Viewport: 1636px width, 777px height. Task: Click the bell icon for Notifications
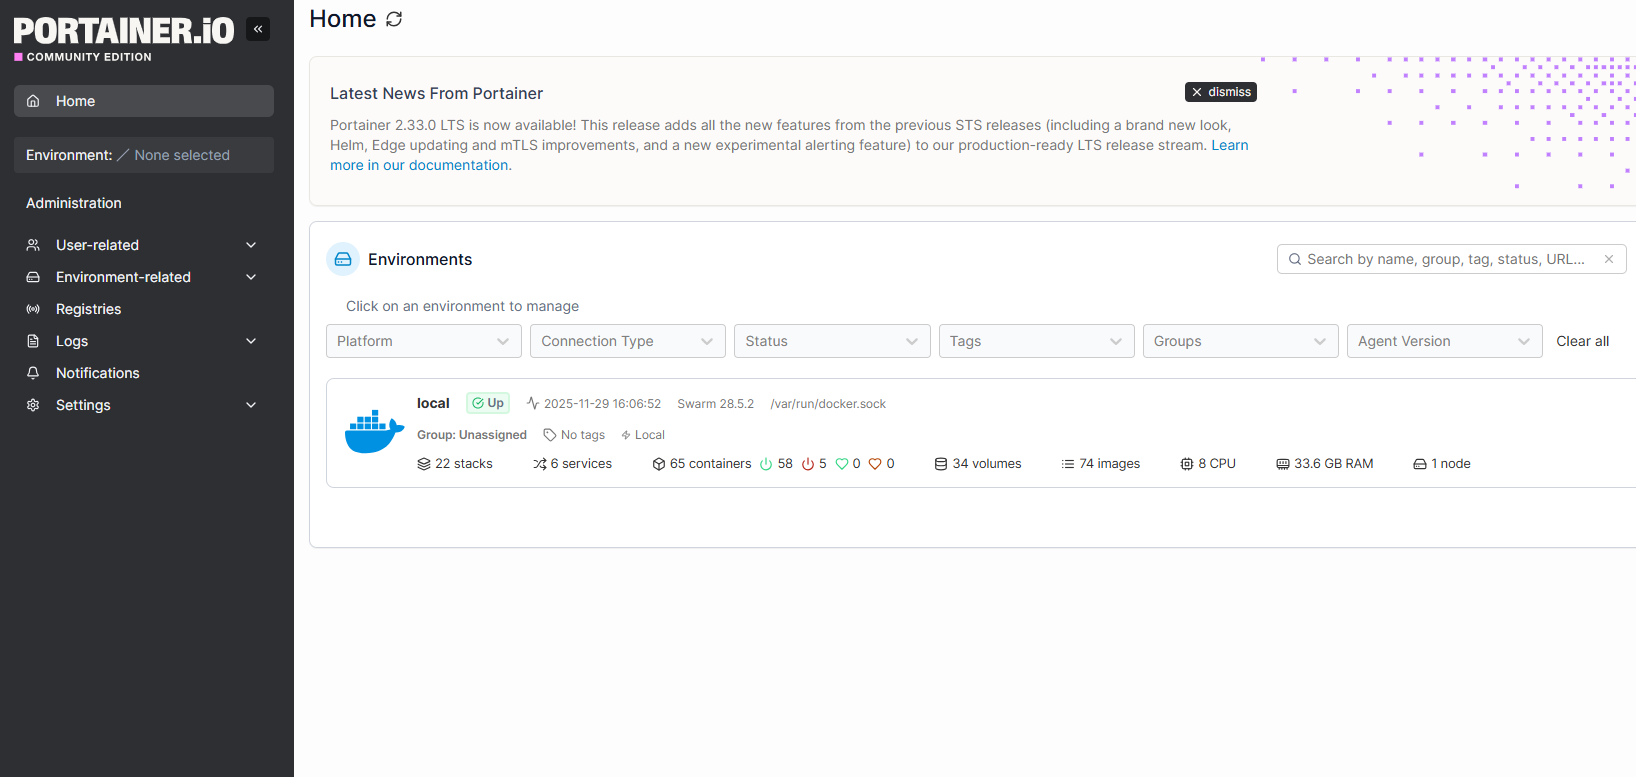pos(33,373)
